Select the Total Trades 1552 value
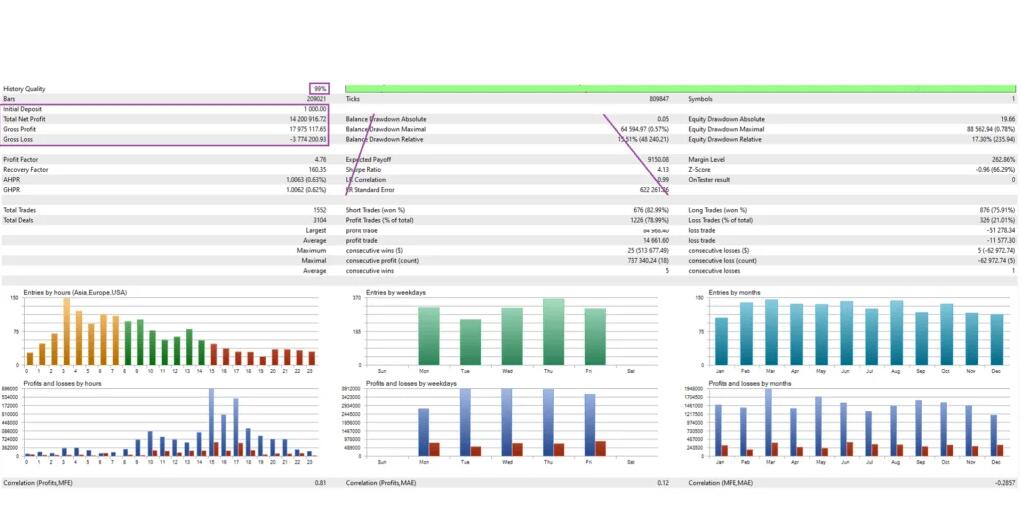 [317, 210]
